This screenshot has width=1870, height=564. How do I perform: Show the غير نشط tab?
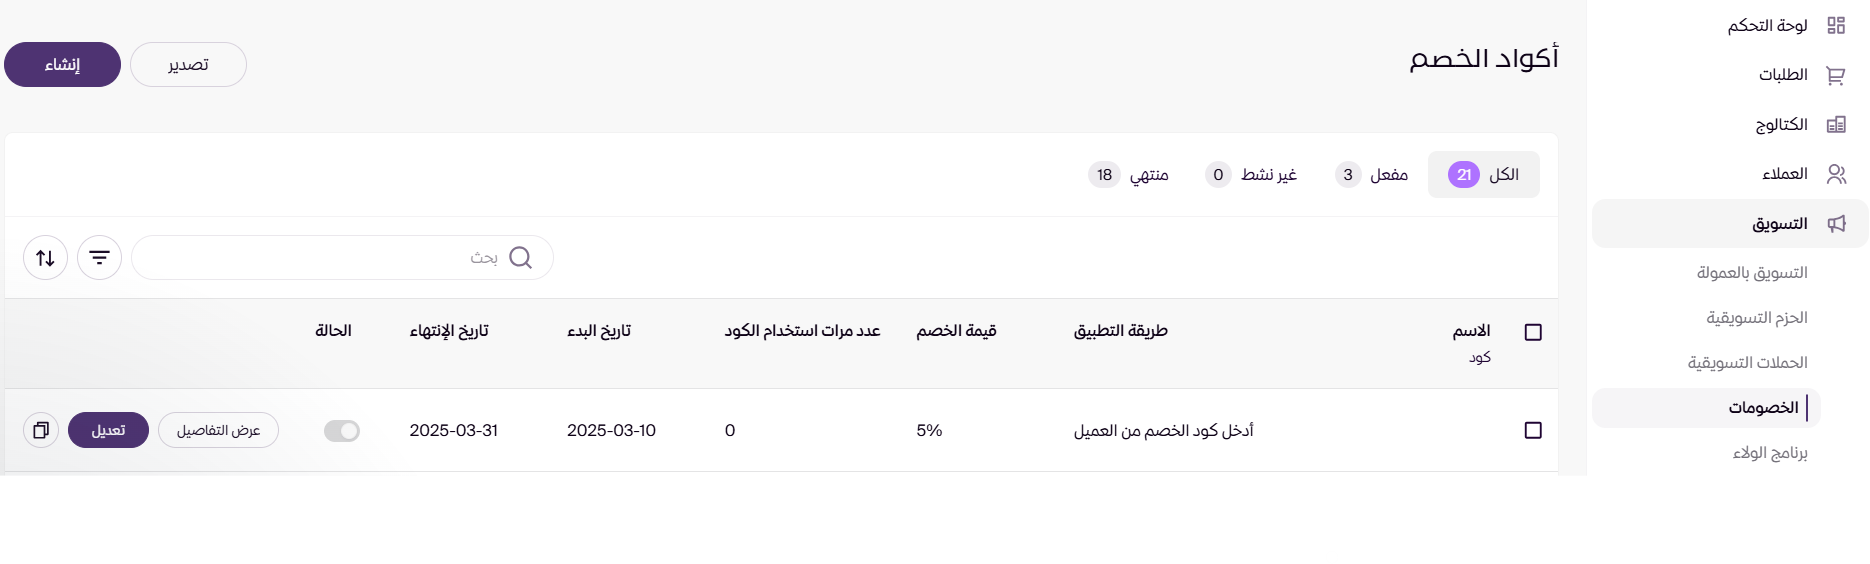[1251, 175]
